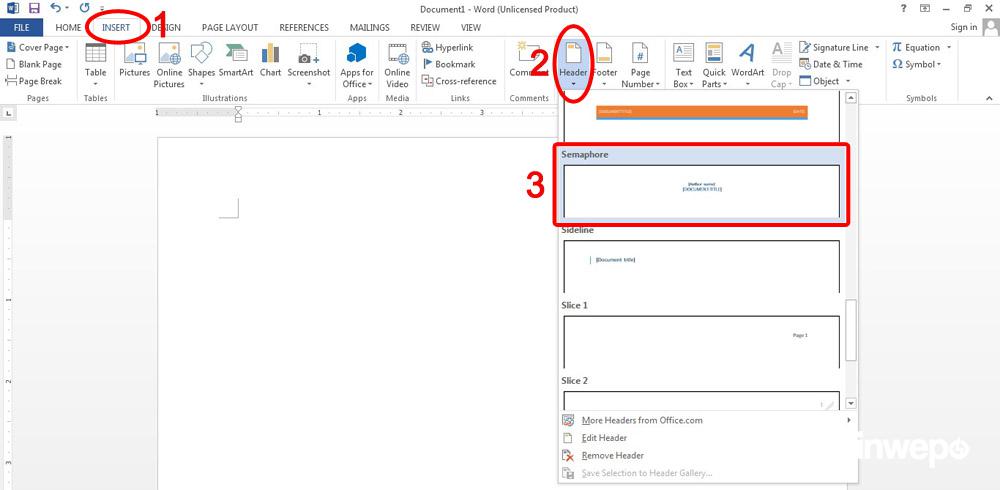Open the REFERENCES tab
Screen dimensions: 1000x490
(304, 28)
